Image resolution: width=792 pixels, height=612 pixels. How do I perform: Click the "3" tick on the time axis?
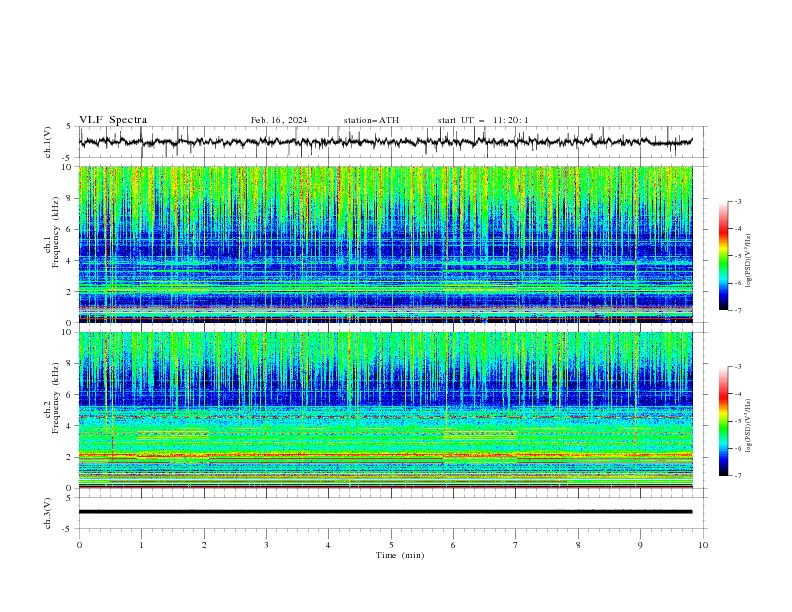click(266, 545)
